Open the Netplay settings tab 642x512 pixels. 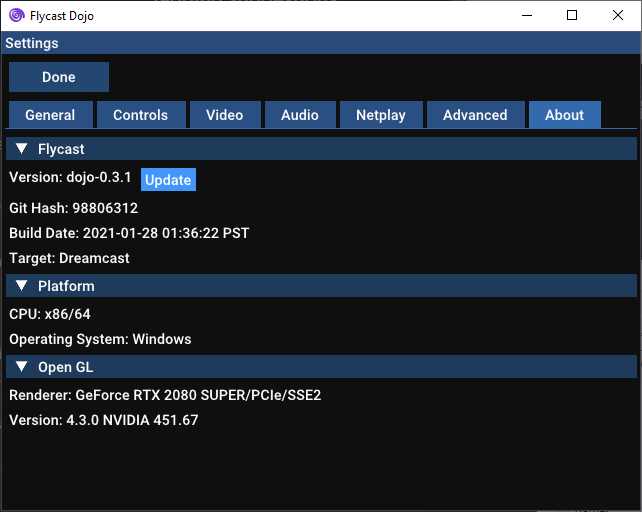(x=381, y=115)
